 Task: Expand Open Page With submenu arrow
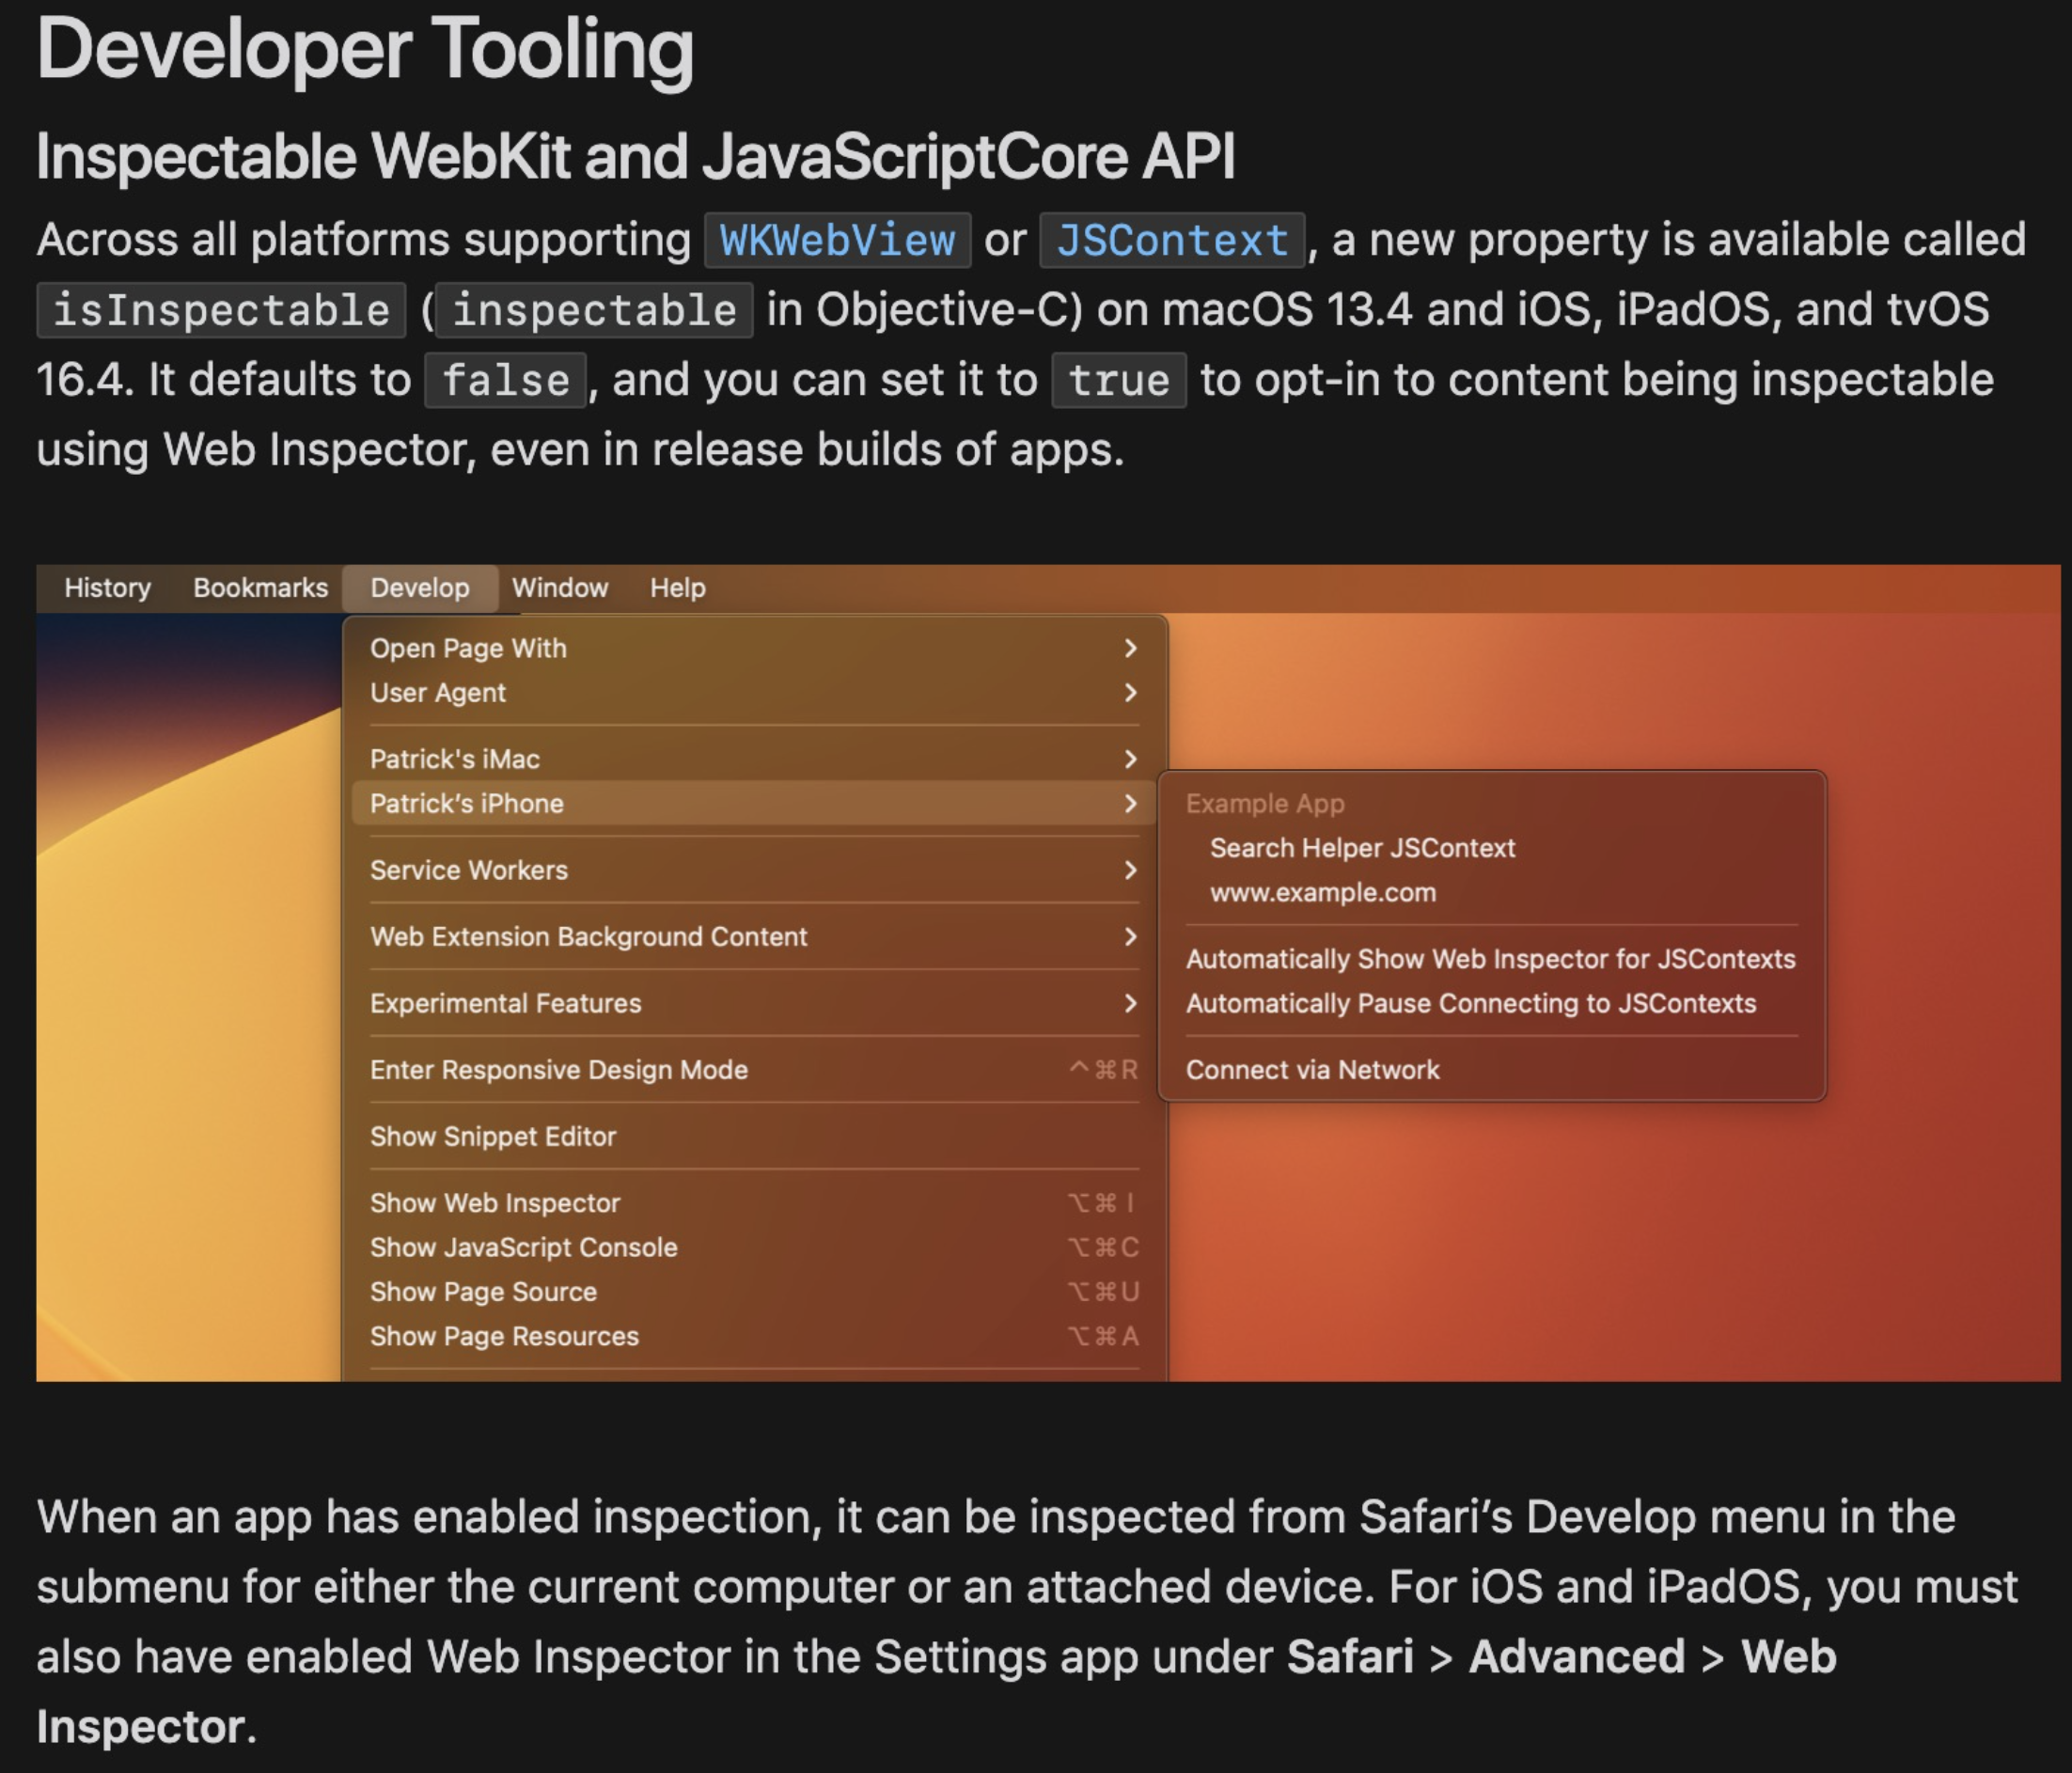[x=1130, y=648]
